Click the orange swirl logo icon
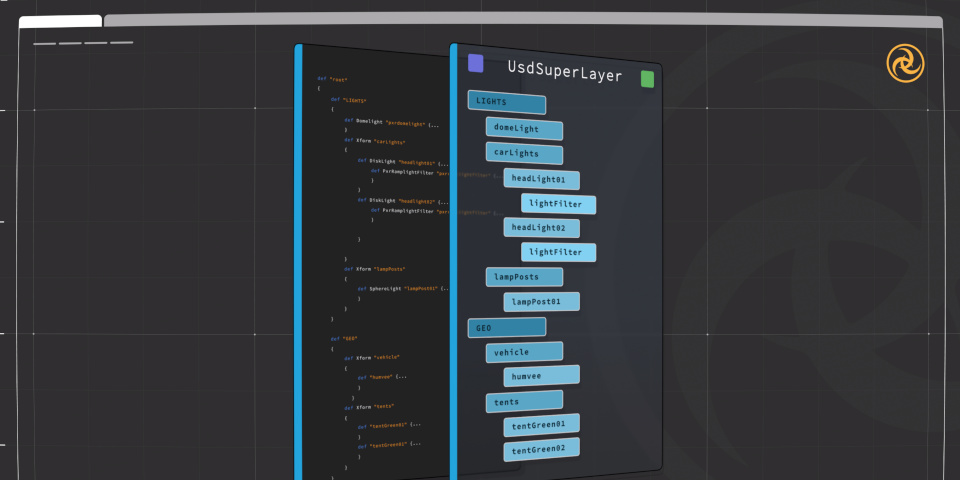This screenshot has width=960, height=480. 905,62
